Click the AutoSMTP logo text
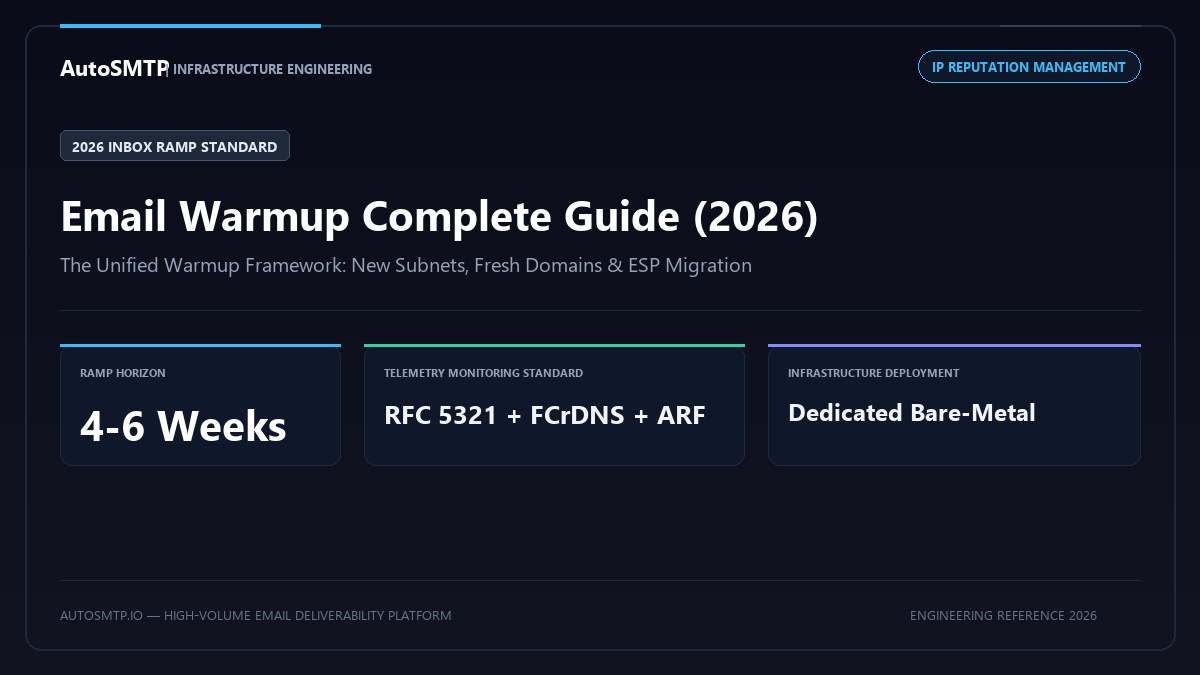The image size is (1200, 675). 114,68
